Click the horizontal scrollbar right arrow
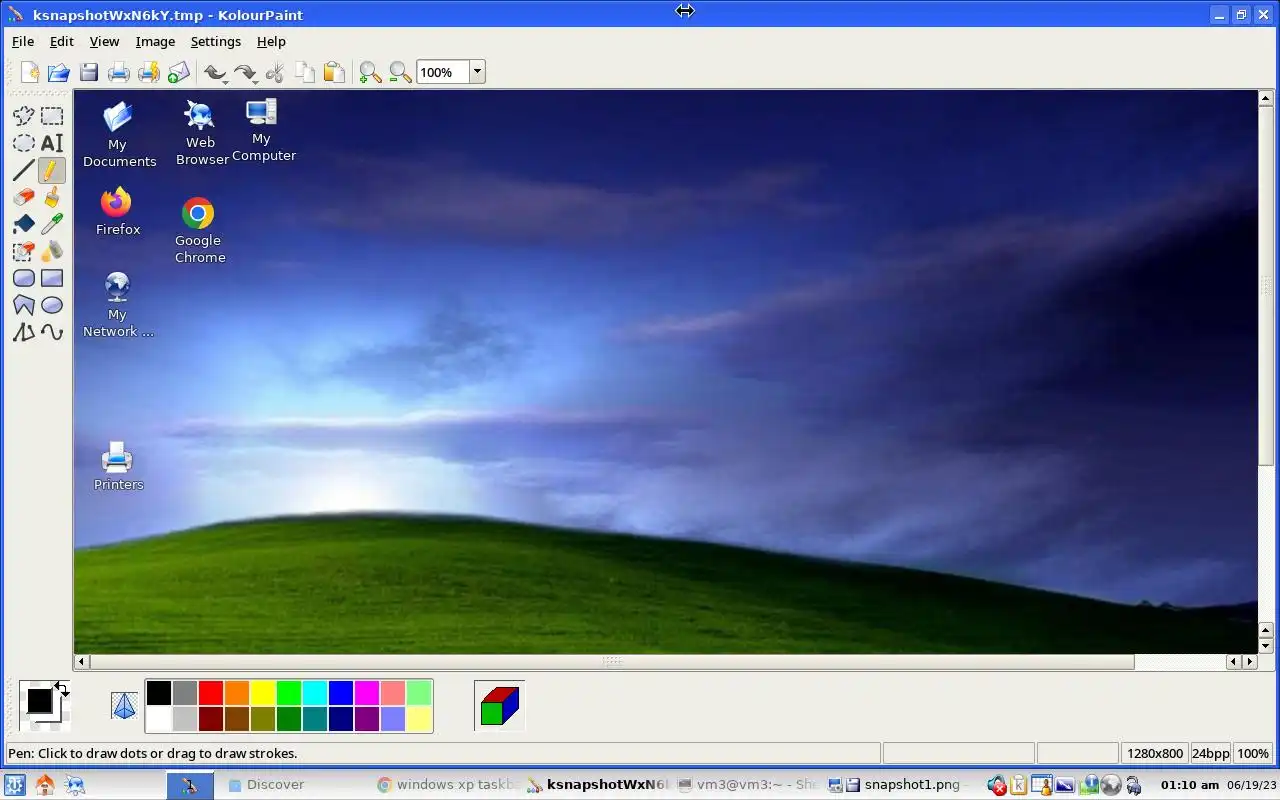Screen dimensions: 1280x800 coord(1249,661)
